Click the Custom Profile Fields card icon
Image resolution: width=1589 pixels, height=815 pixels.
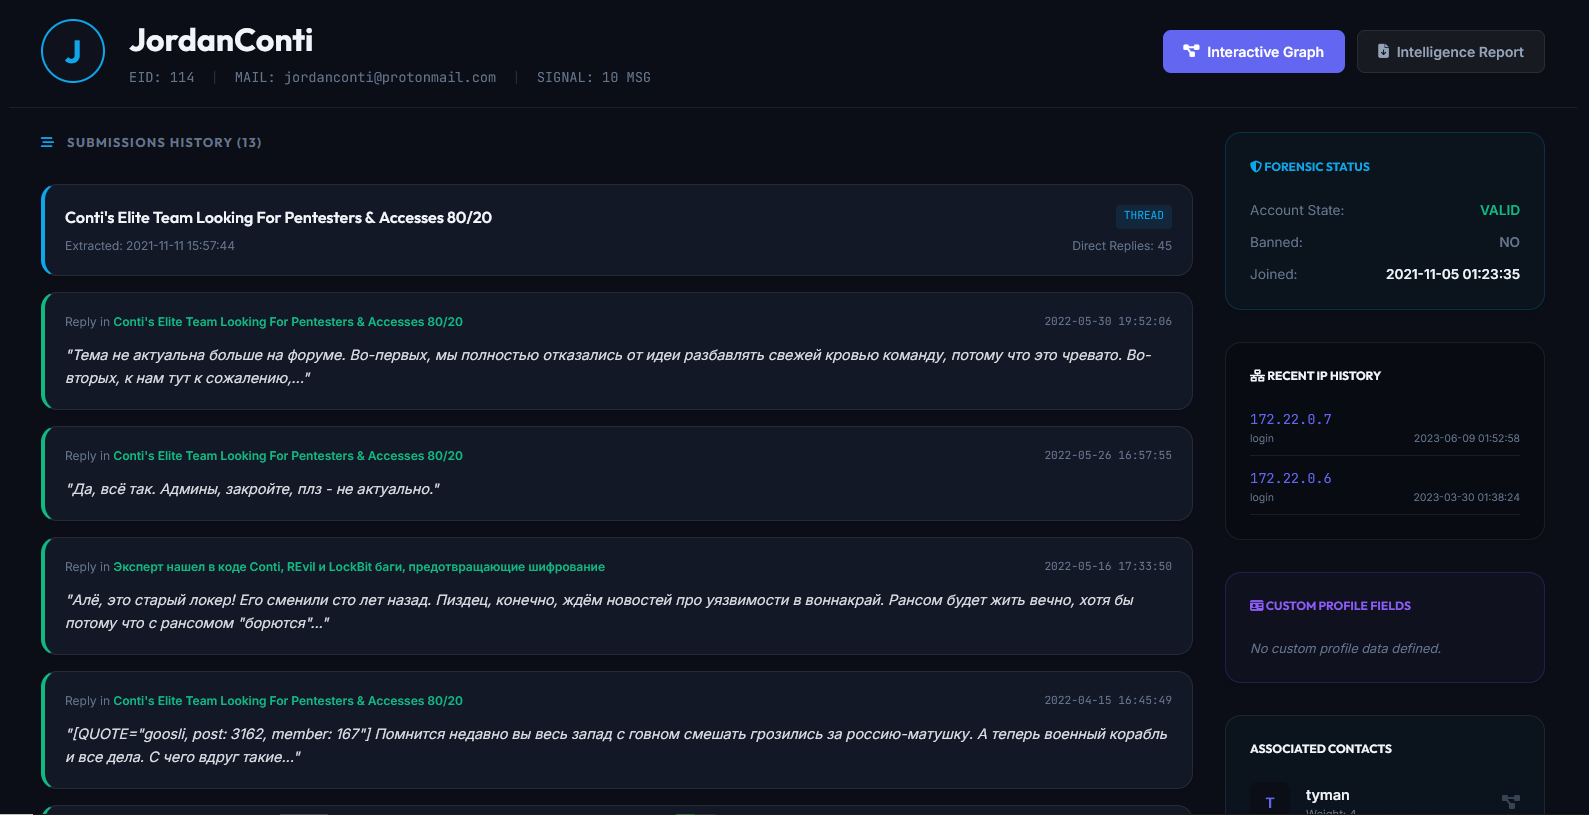coord(1257,606)
